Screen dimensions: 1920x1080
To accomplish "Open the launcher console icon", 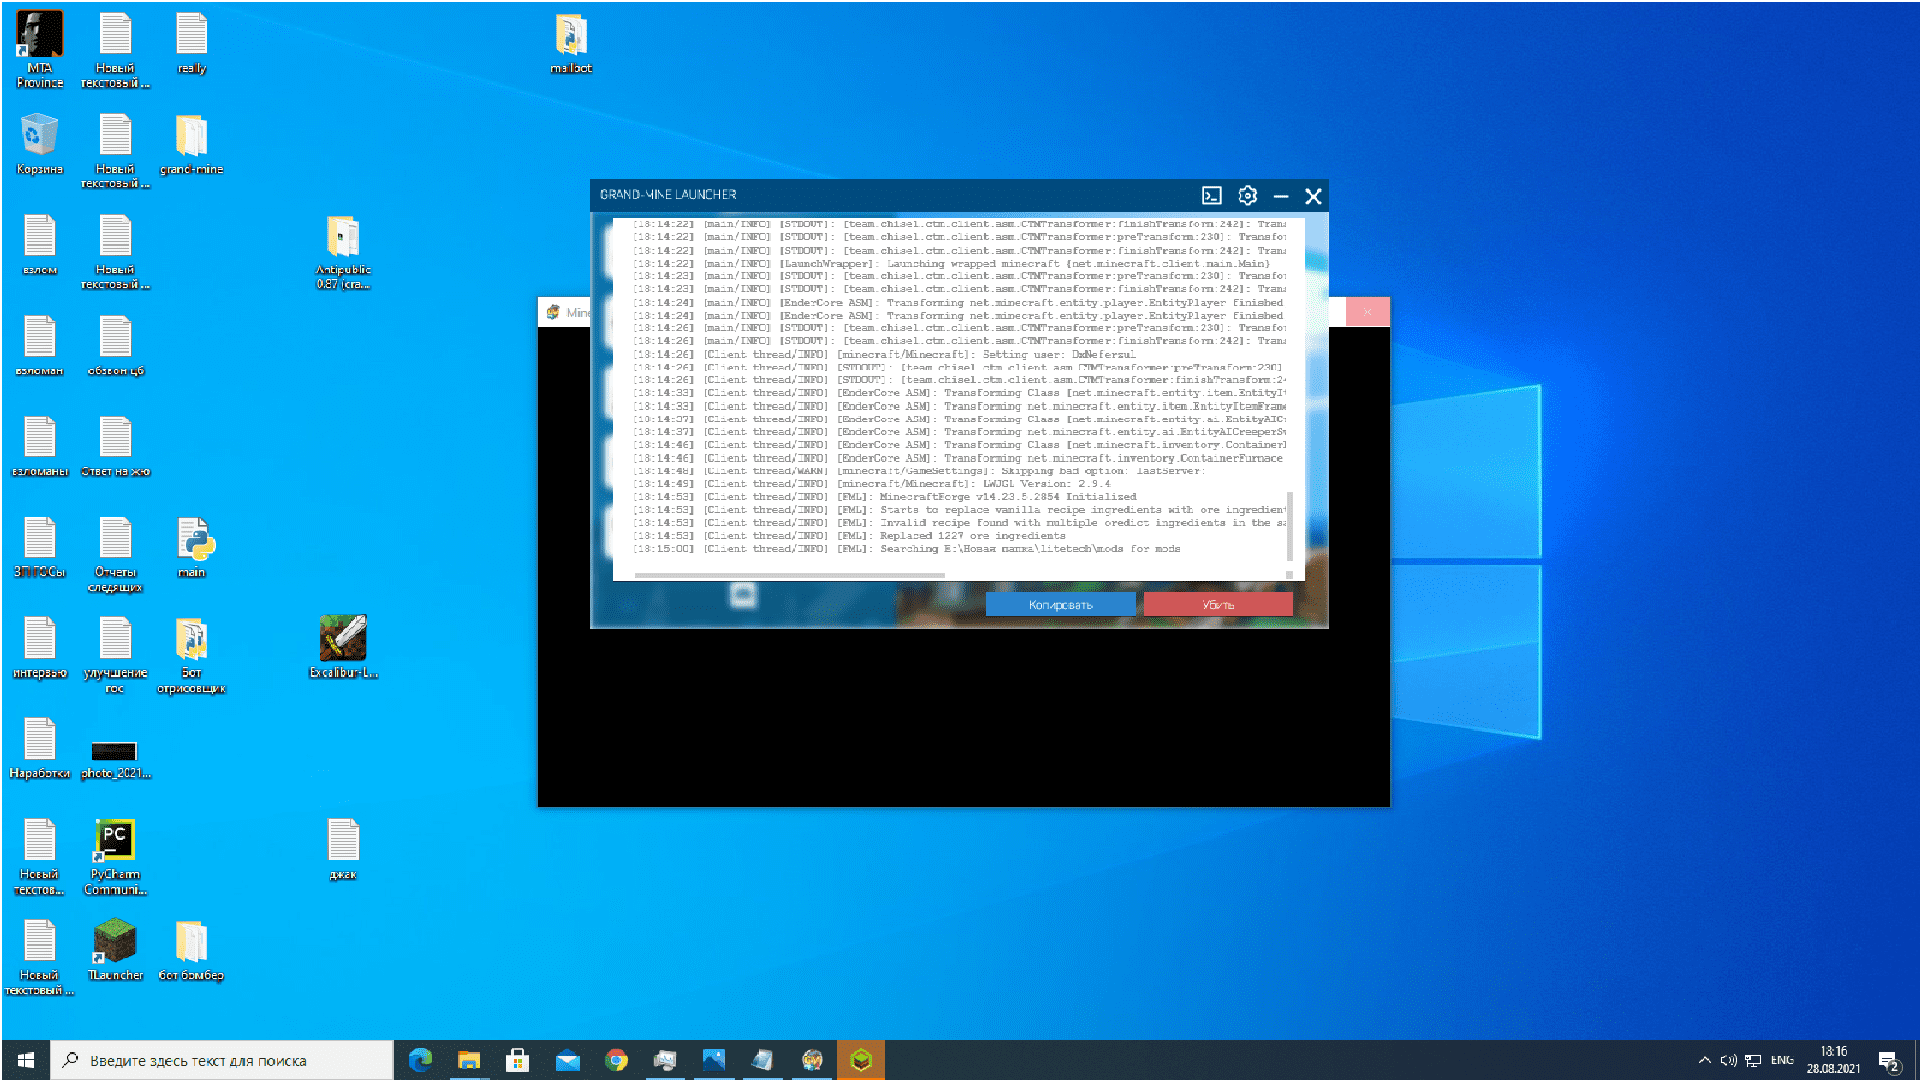I will click(x=1211, y=196).
